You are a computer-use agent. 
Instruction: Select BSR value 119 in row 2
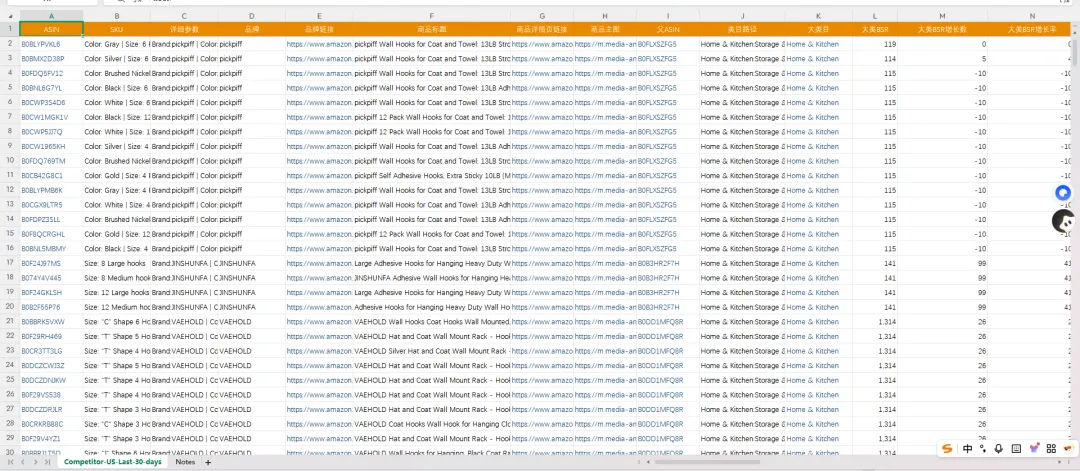pyautogui.click(x=875, y=44)
